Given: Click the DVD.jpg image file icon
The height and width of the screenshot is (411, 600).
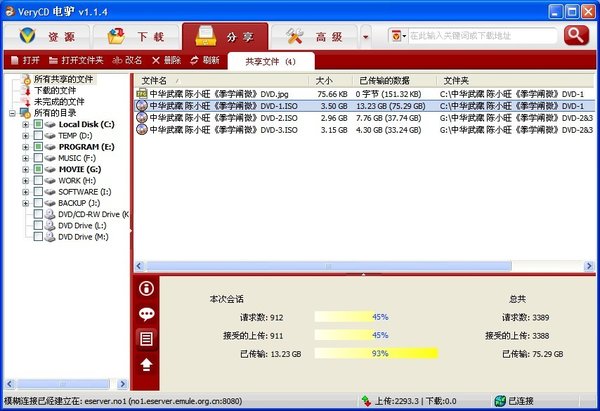Looking at the screenshot, I should 142,93.
